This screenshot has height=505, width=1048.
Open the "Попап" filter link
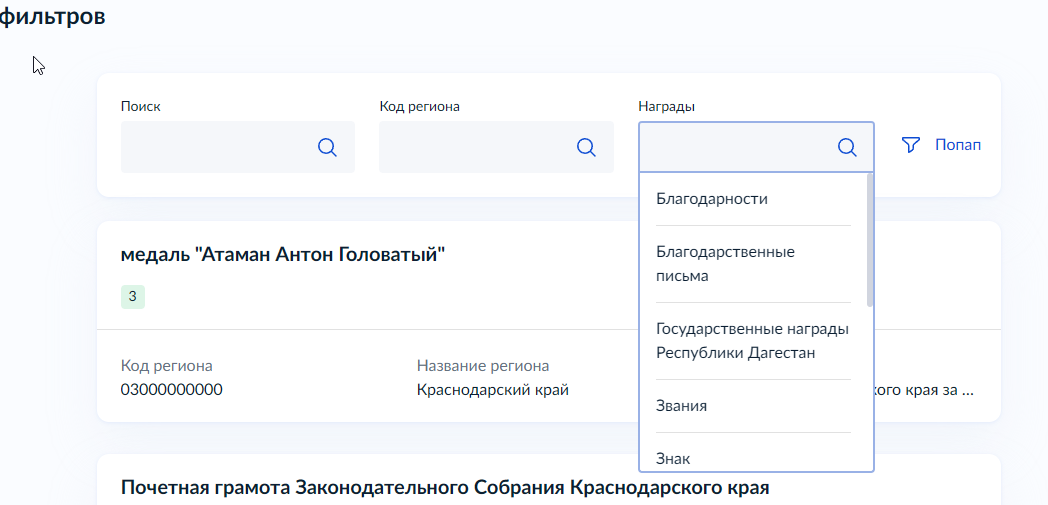(957, 145)
